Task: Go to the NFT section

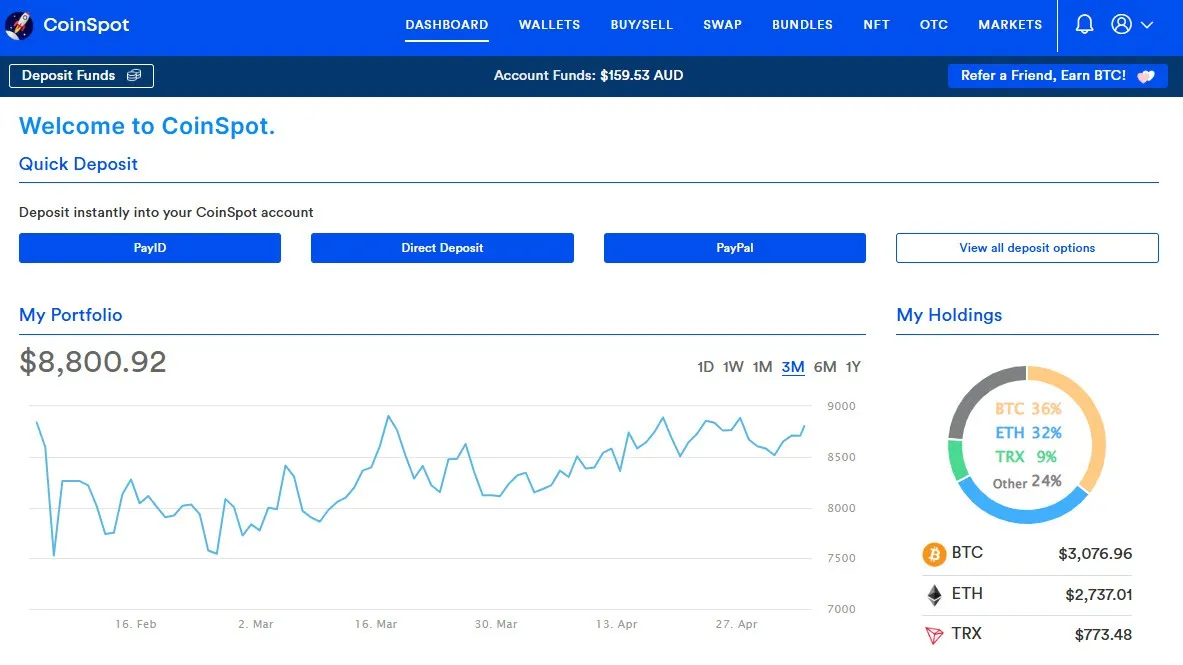Action: [x=876, y=25]
